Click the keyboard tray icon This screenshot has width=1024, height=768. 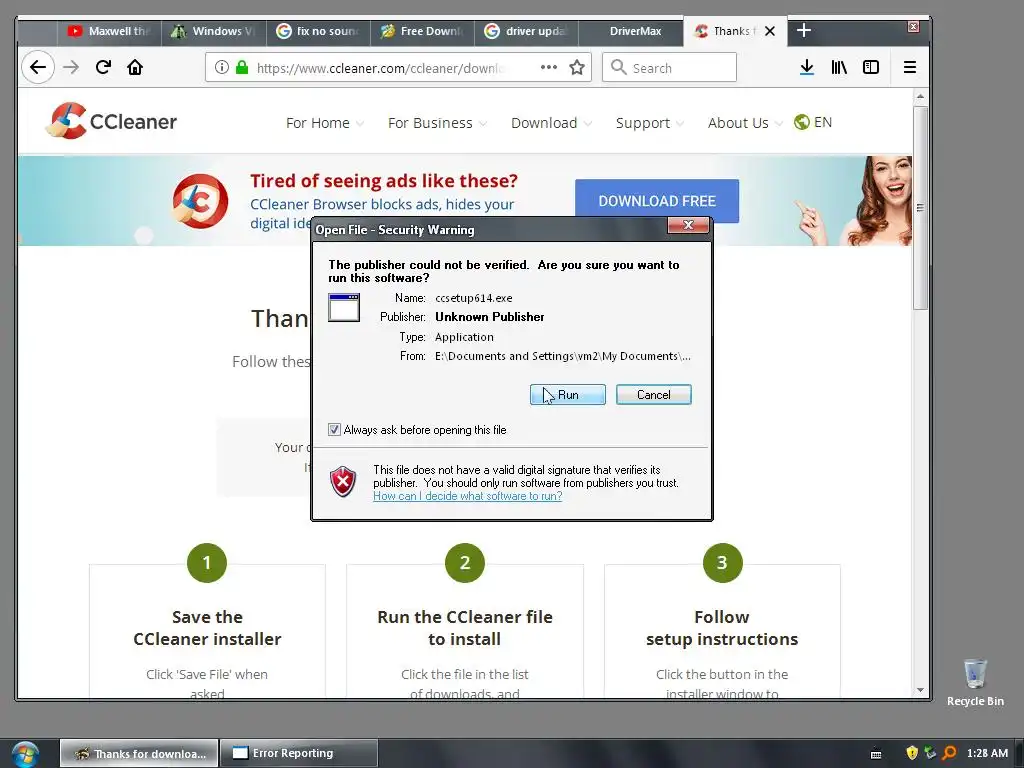coord(876,754)
